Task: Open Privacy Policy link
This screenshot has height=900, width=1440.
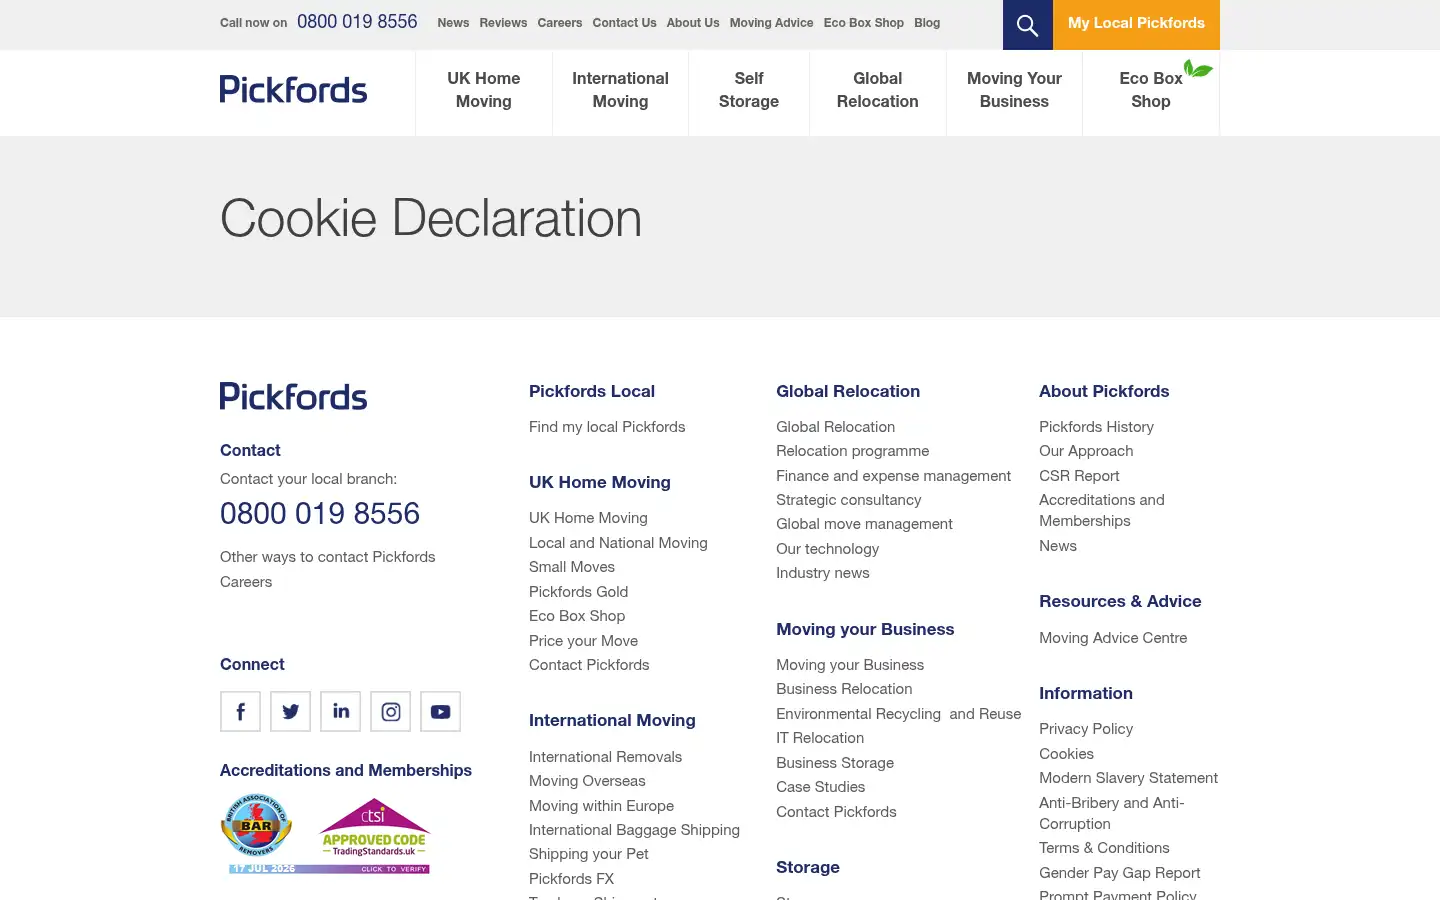Action: tap(1086, 729)
